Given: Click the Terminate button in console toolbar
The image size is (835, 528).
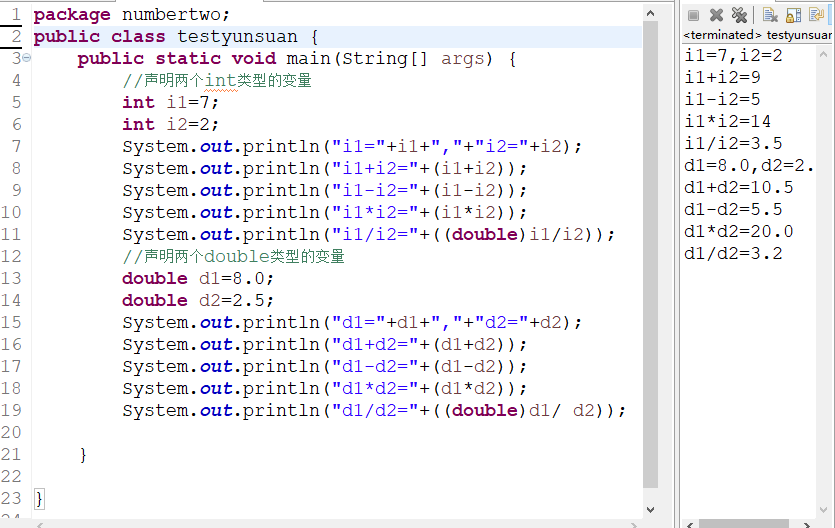Looking at the screenshot, I should pos(693,15).
